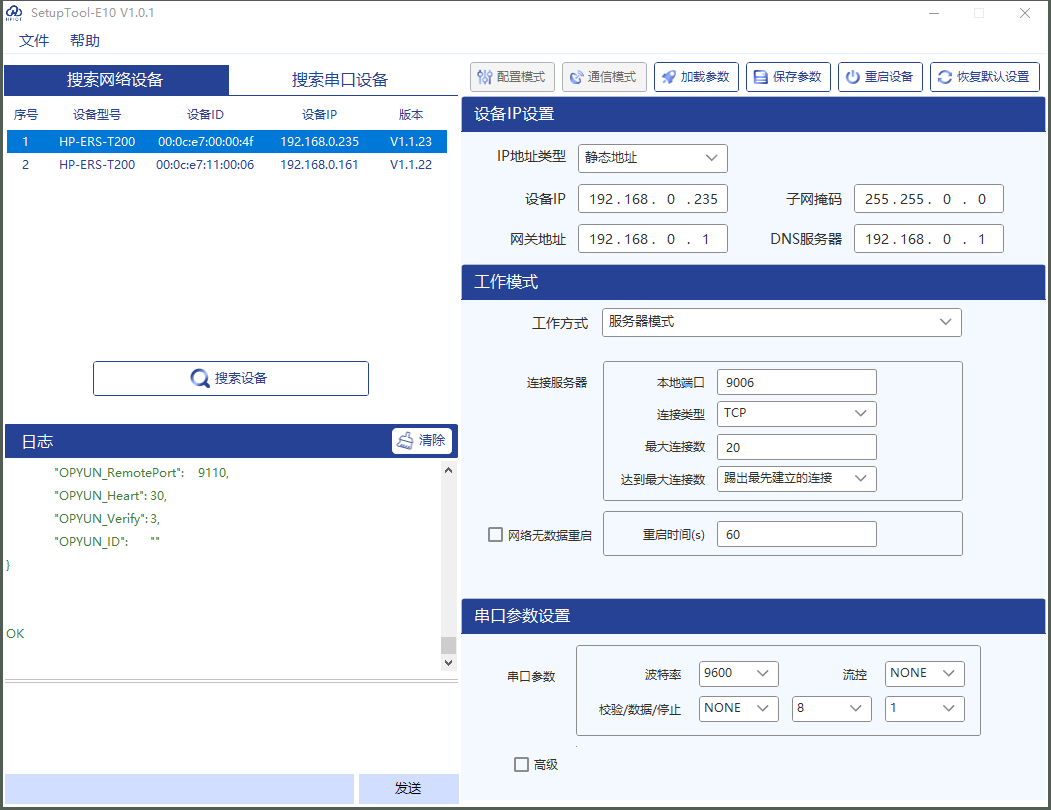
Task: Click the 发送 button
Action: pyautogui.click(x=408, y=789)
